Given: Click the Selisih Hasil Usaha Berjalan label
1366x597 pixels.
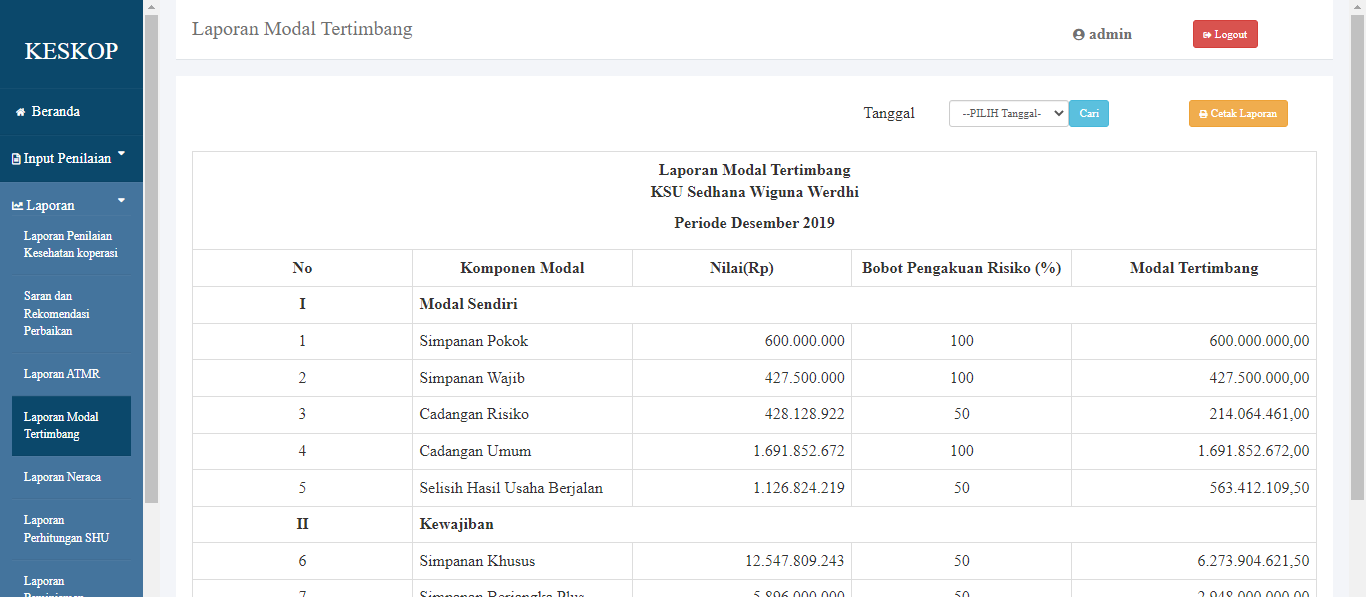Looking at the screenshot, I should (511, 488).
